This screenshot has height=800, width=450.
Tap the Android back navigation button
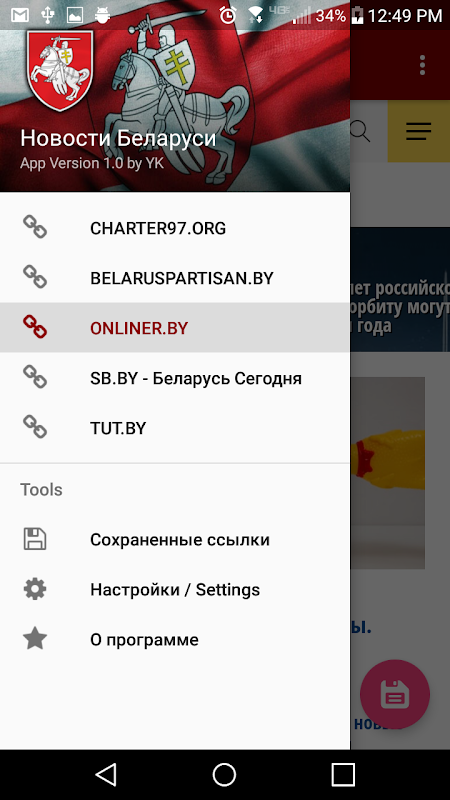coord(106,774)
